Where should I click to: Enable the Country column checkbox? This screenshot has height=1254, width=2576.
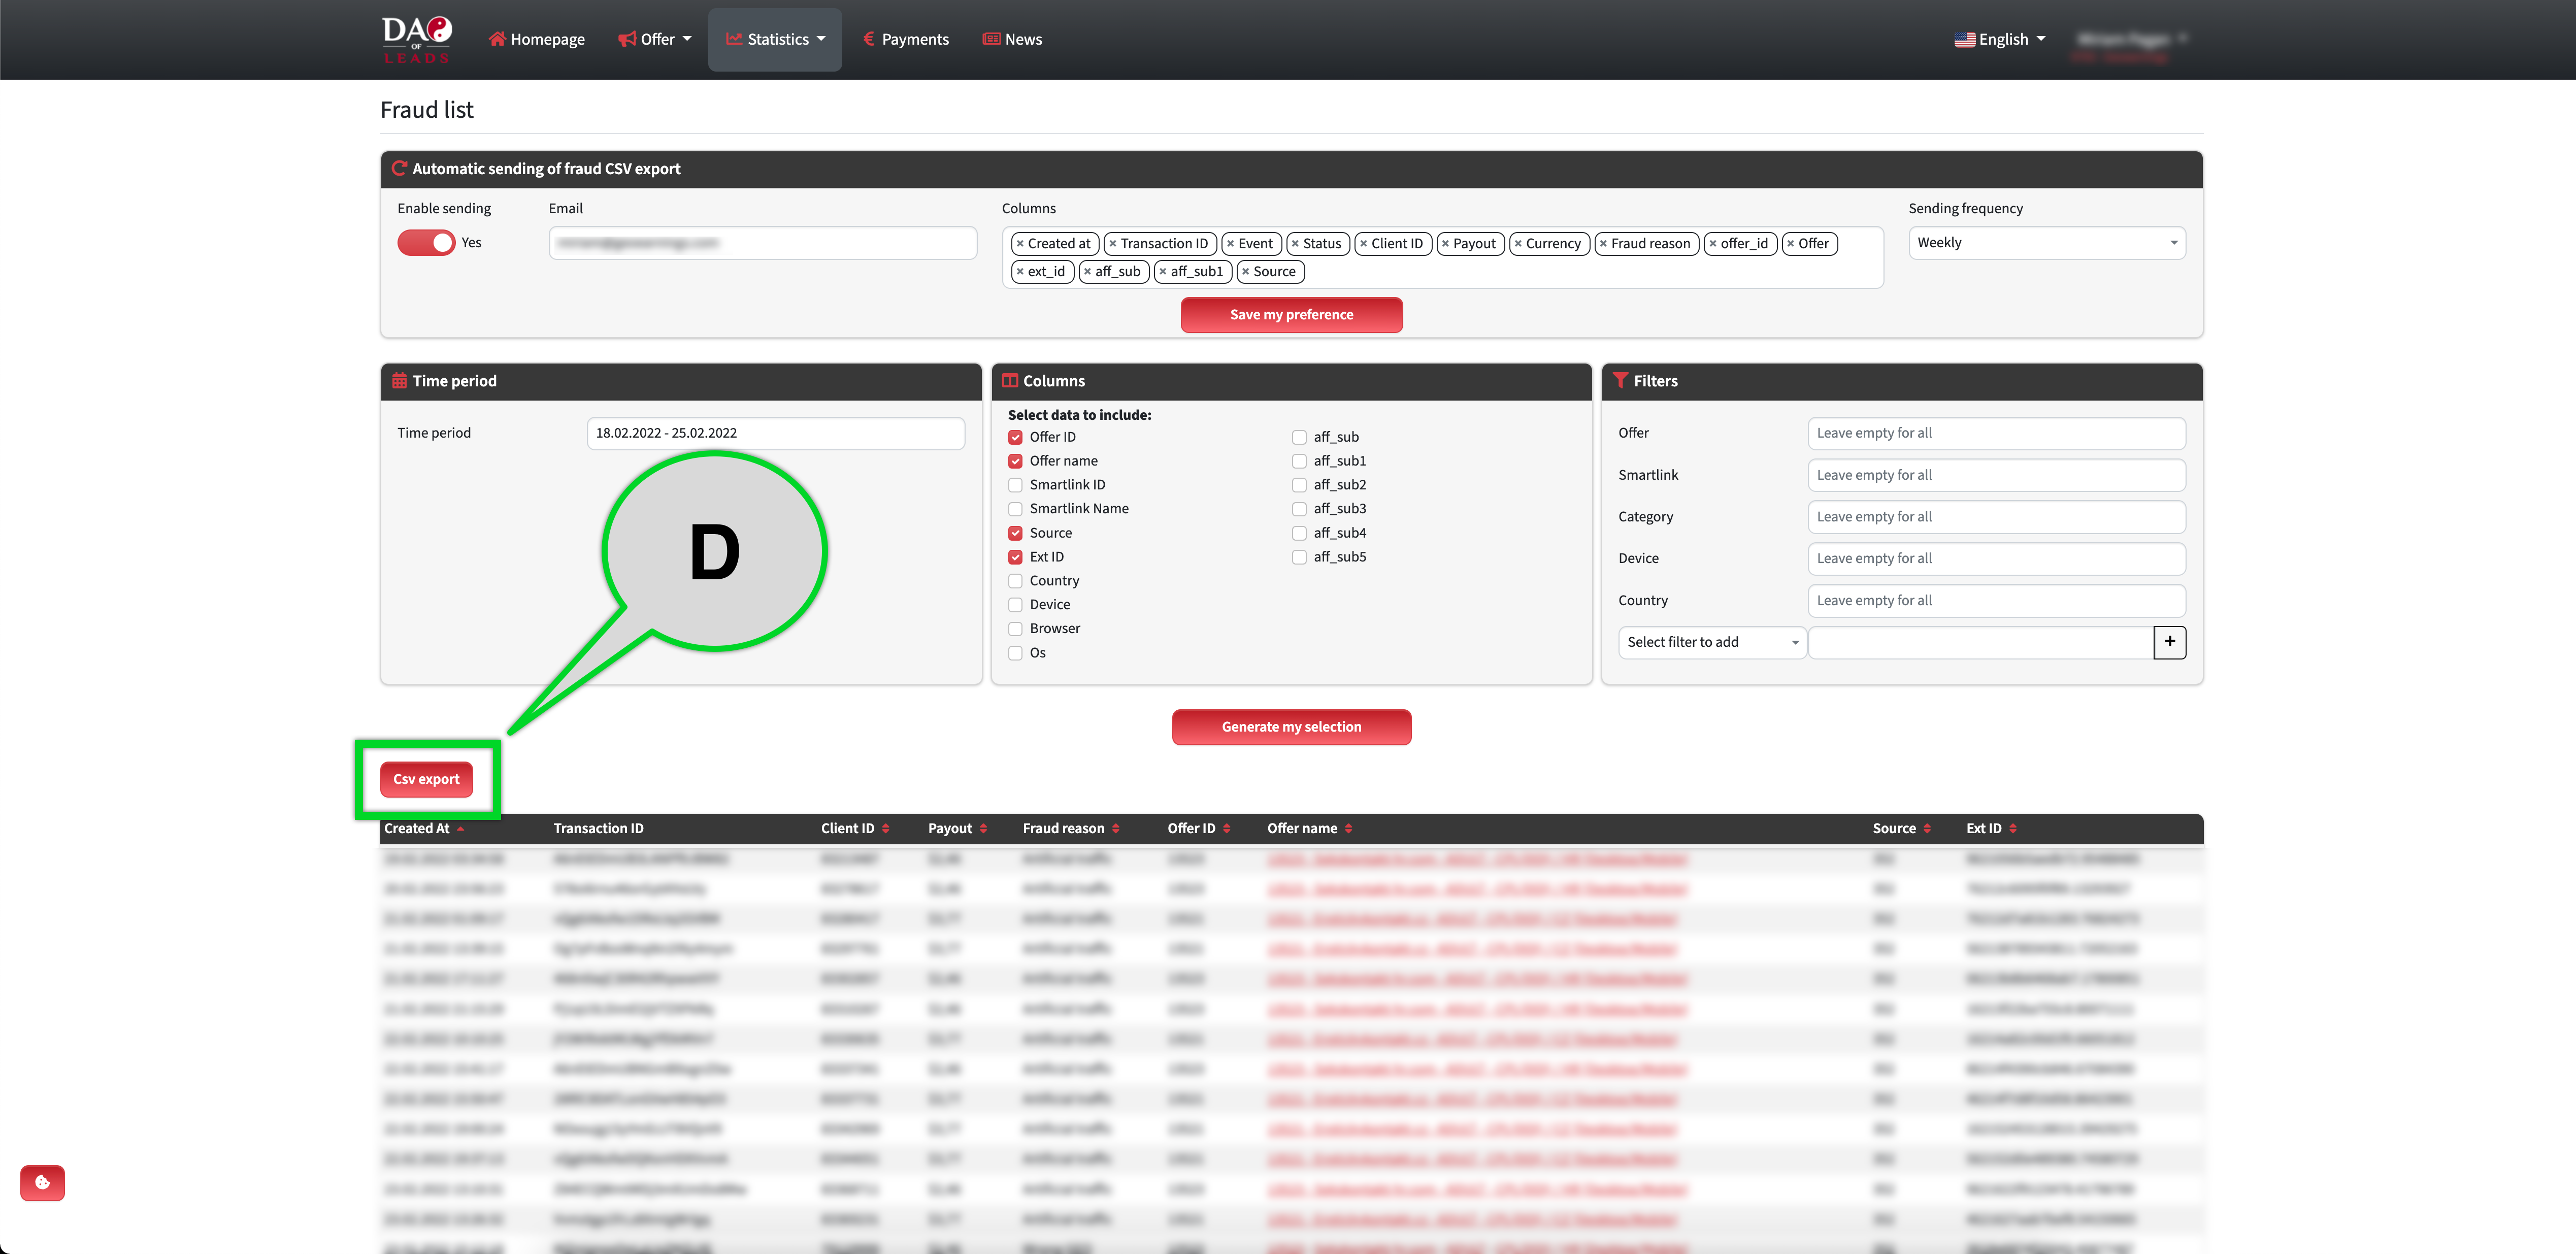point(1015,581)
